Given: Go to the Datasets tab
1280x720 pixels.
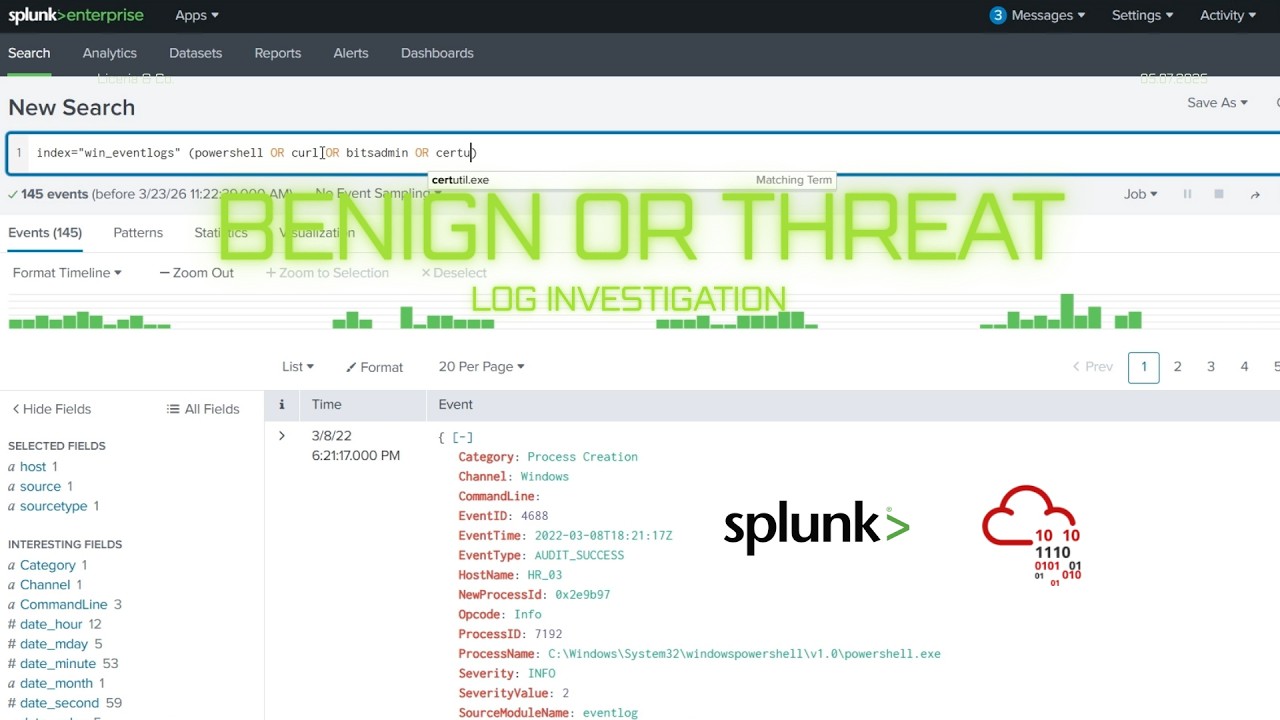Looking at the screenshot, I should click(x=195, y=53).
